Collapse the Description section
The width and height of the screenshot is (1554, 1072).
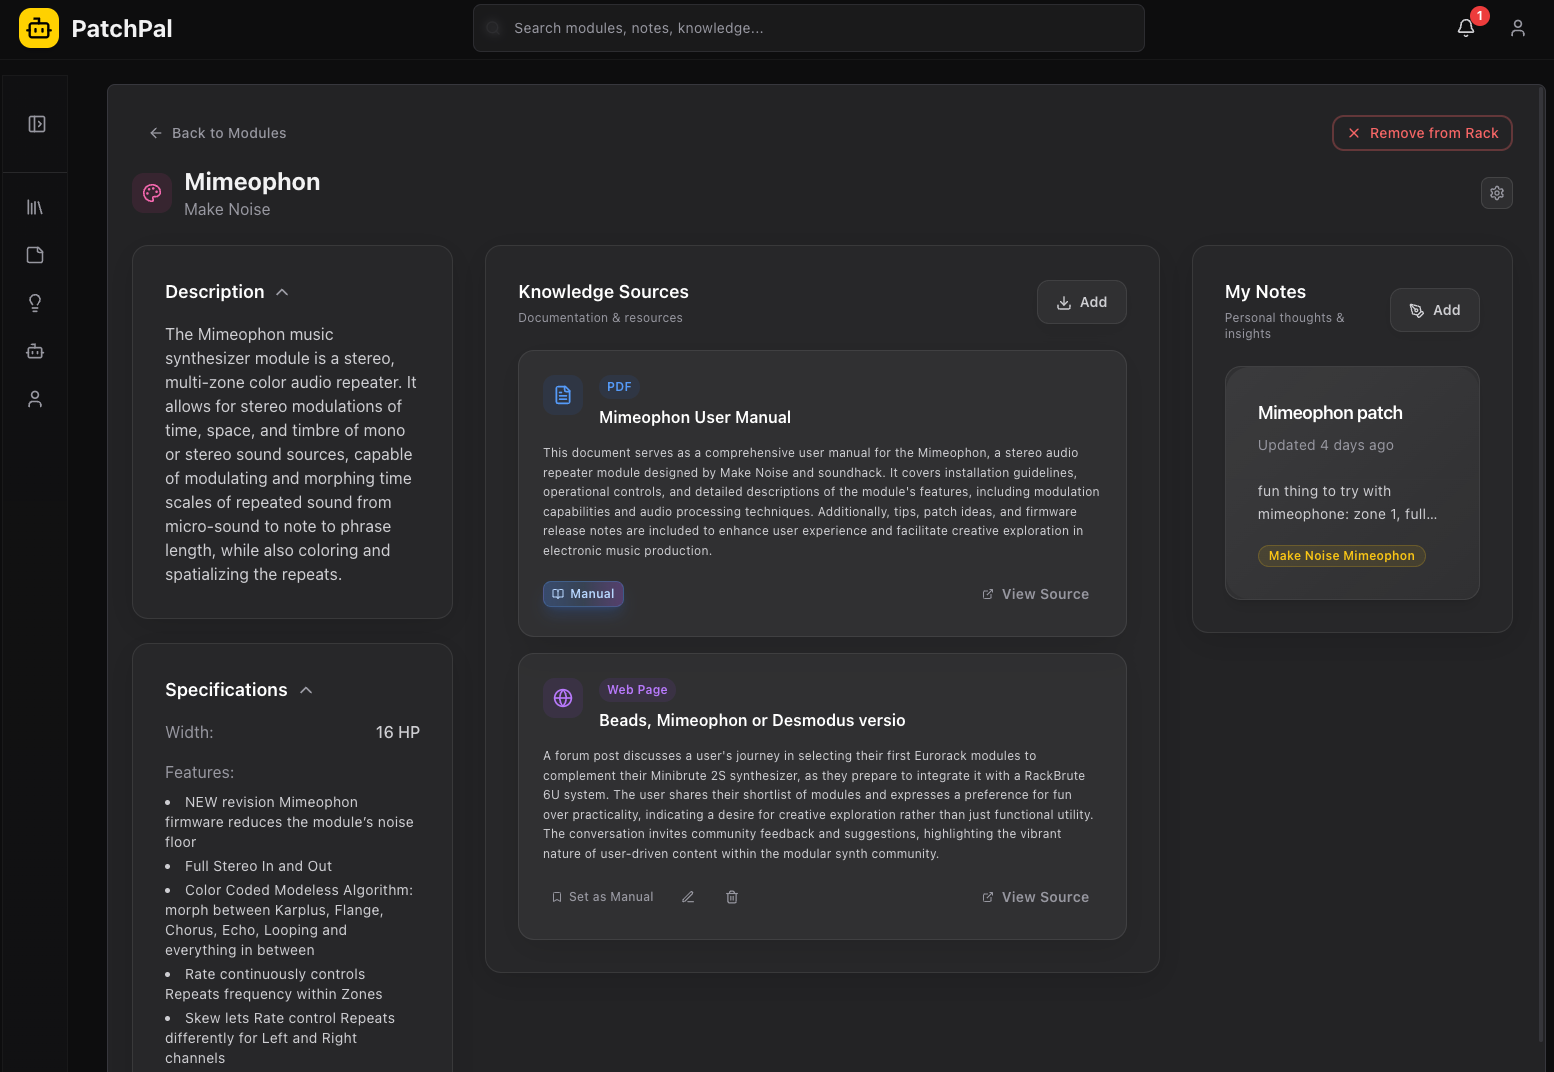click(281, 291)
